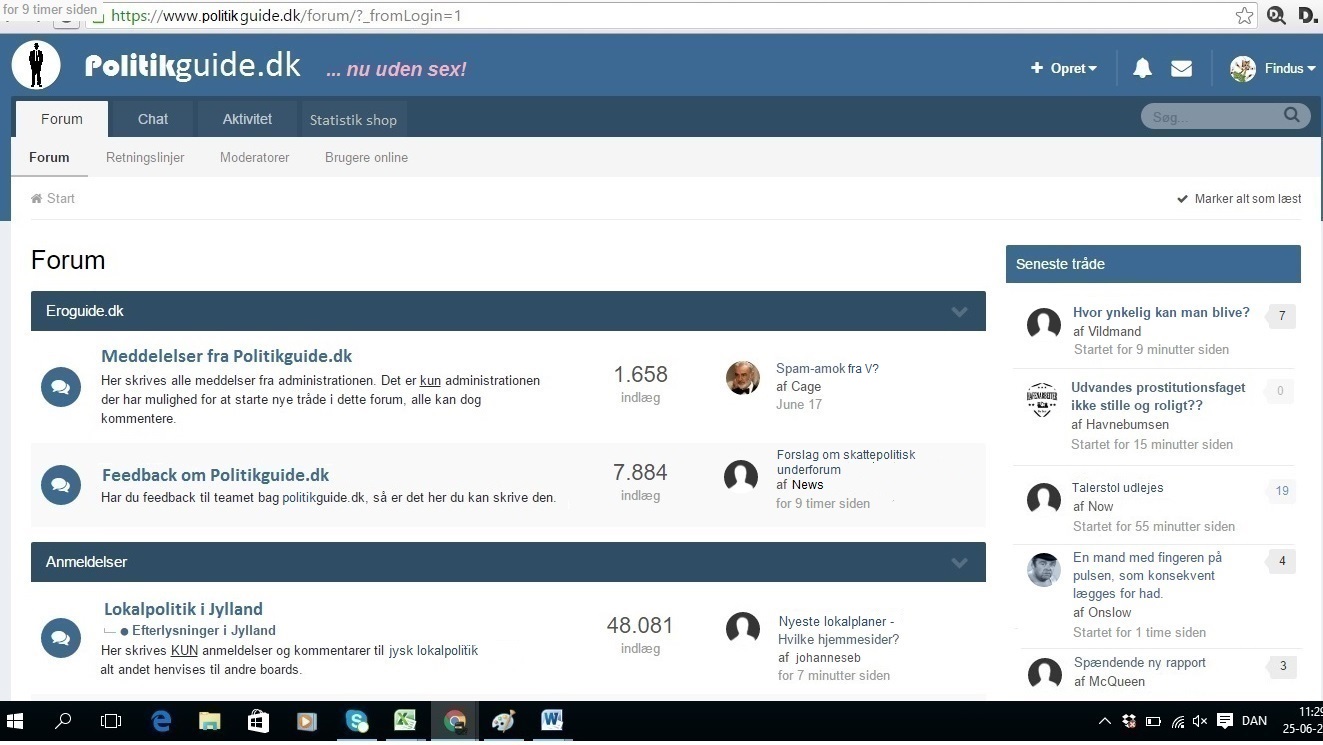Open Feedback om Politikguide.dk forum
The height and width of the screenshot is (745, 1323).
(215, 475)
